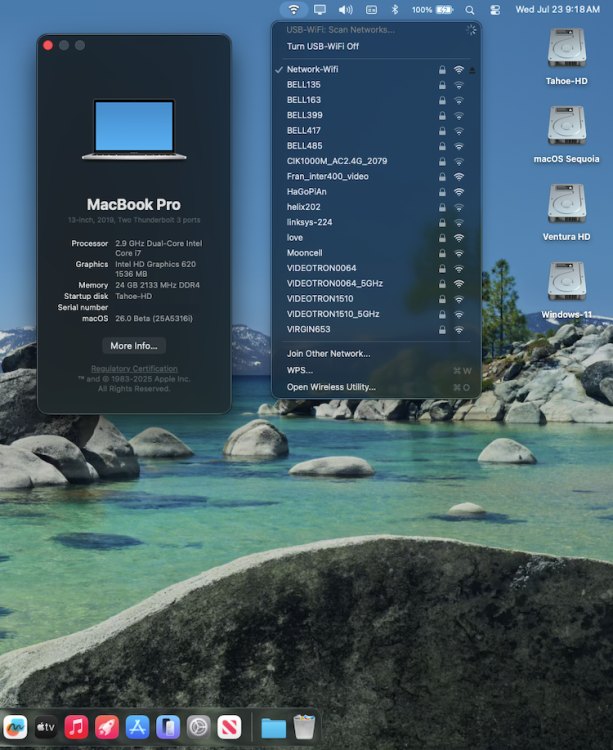613x750 pixels.
Task: Select the Ventura HD drive icon
Action: [567, 203]
